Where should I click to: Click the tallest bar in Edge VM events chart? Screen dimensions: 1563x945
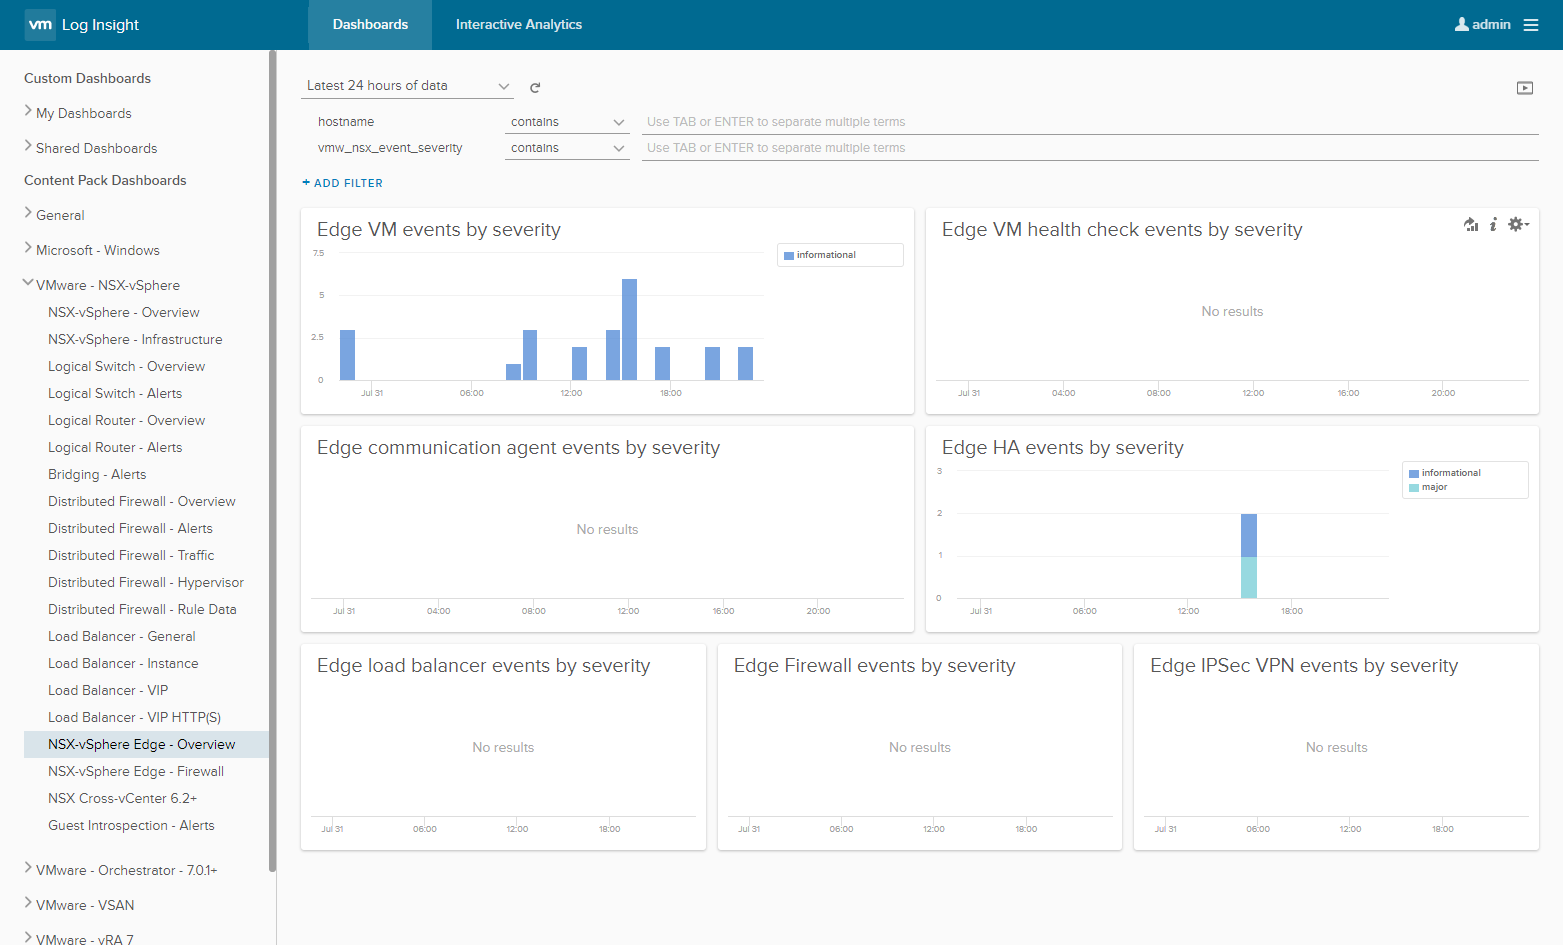click(x=629, y=329)
